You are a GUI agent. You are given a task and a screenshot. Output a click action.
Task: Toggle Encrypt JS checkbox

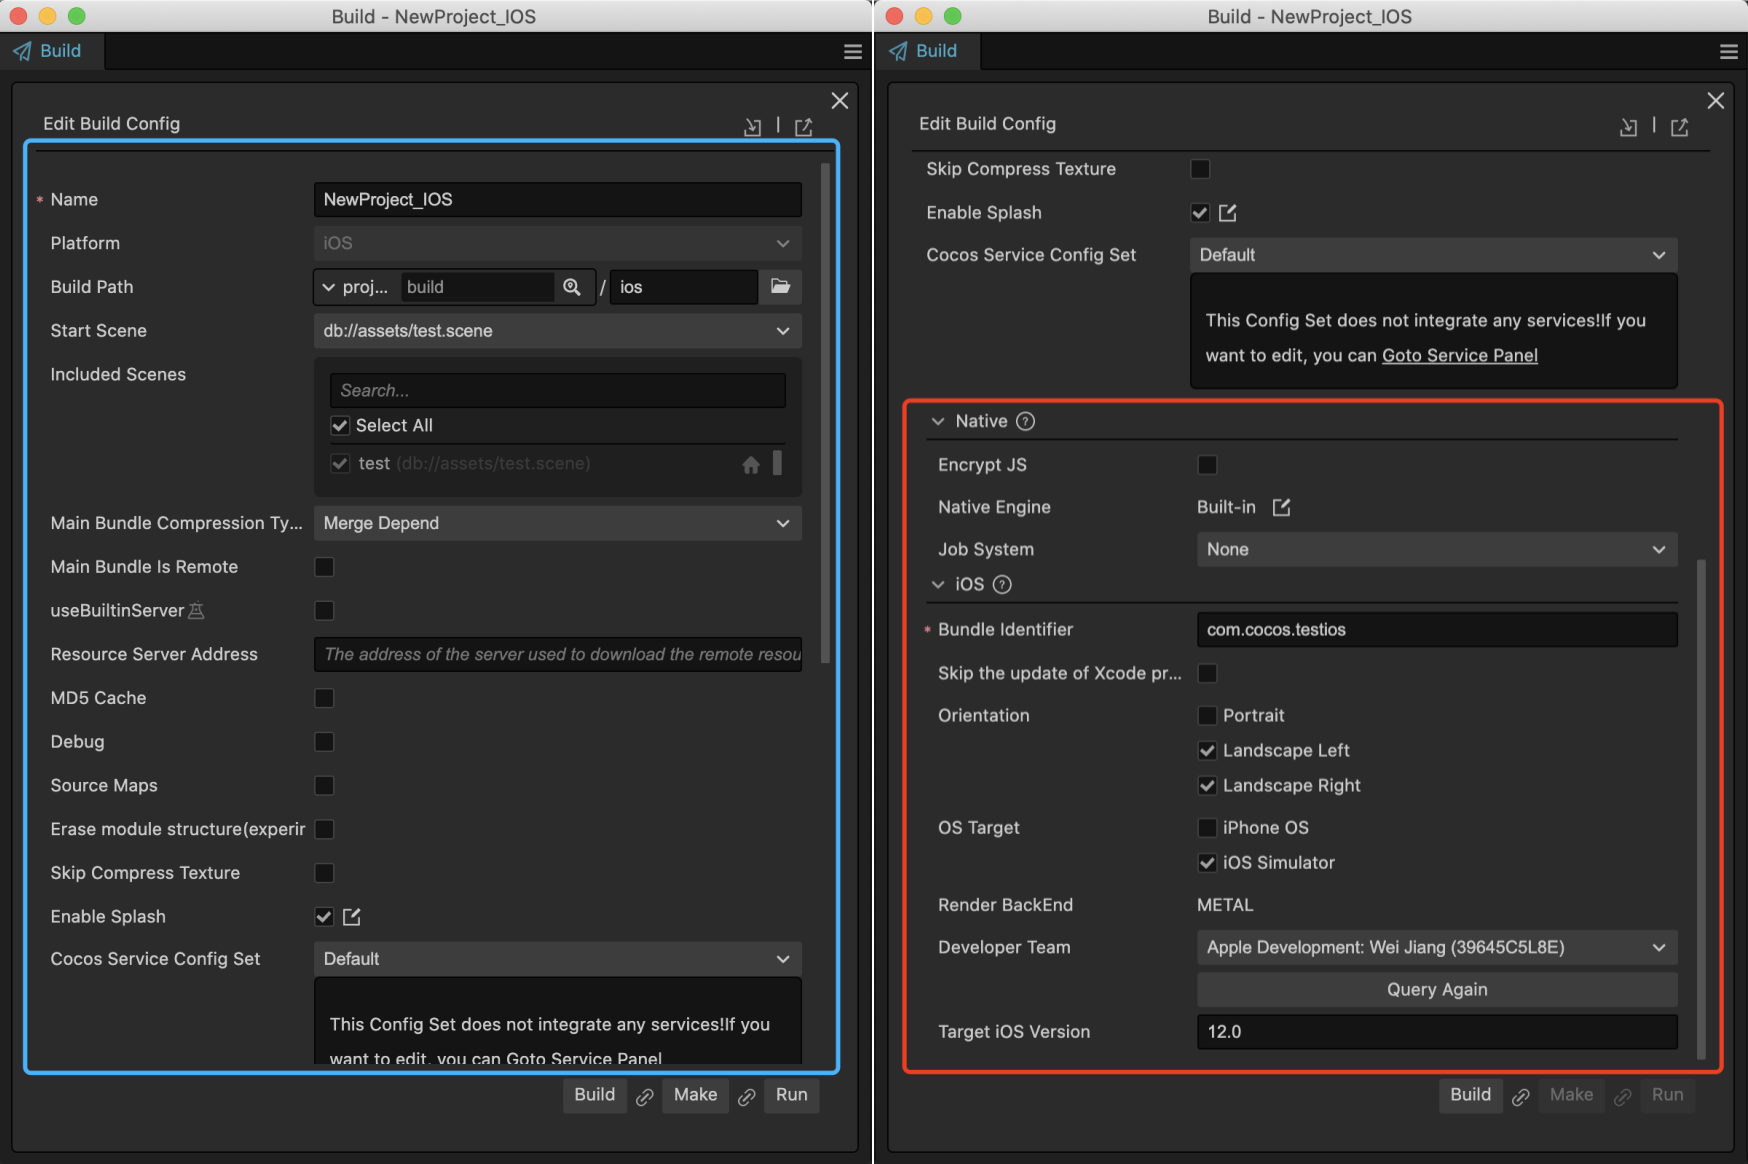pos(1207,464)
